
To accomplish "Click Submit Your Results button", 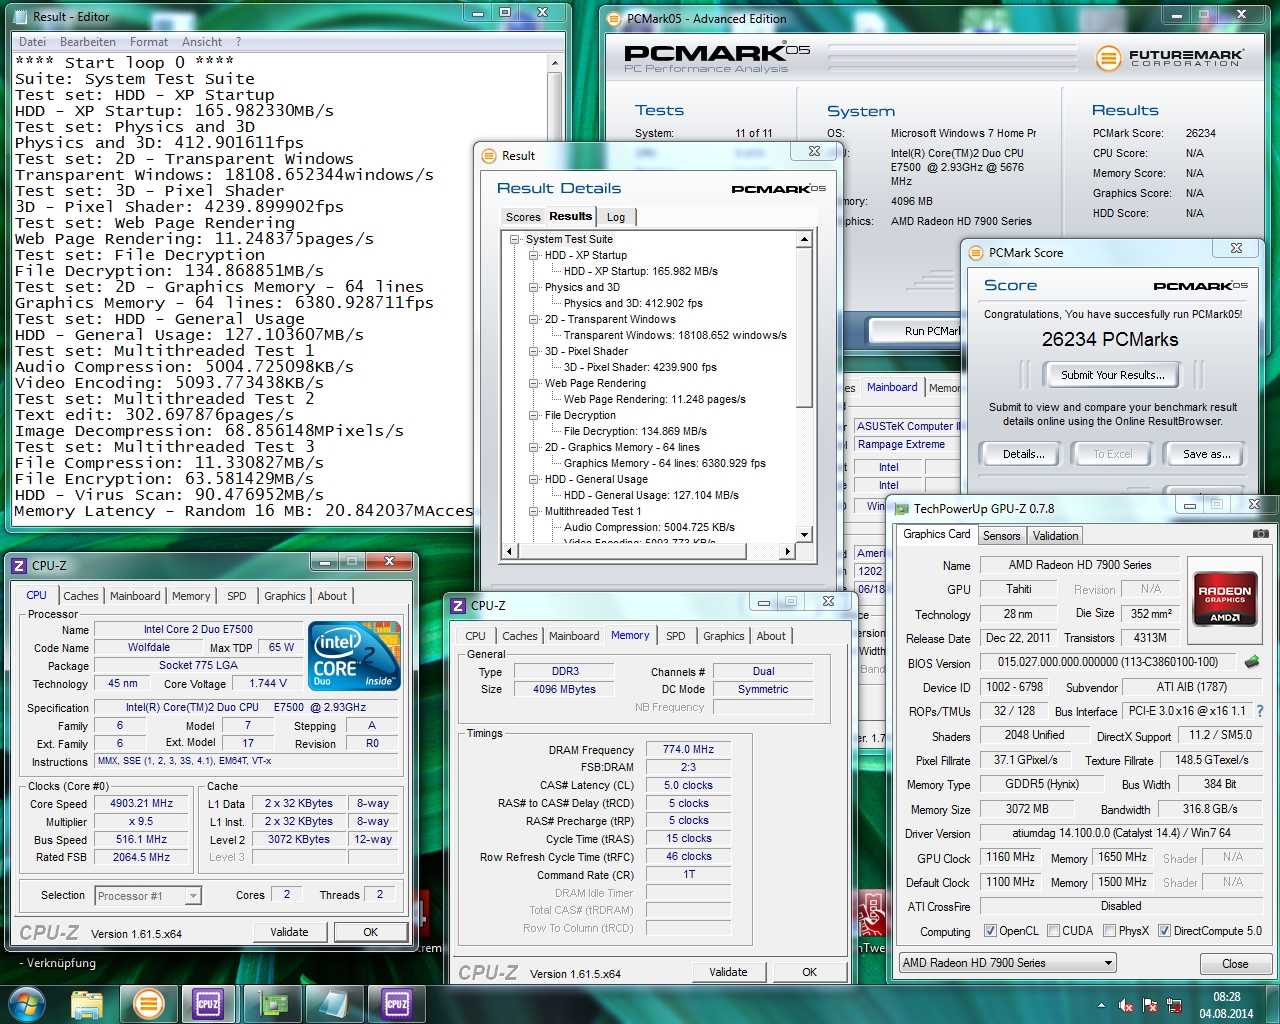I will pyautogui.click(x=1112, y=375).
